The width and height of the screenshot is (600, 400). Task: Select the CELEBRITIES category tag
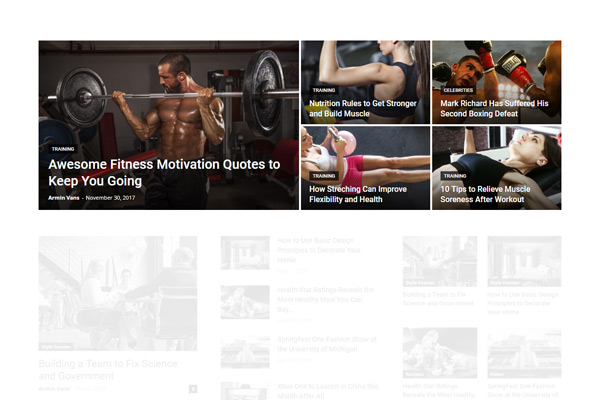(458, 90)
